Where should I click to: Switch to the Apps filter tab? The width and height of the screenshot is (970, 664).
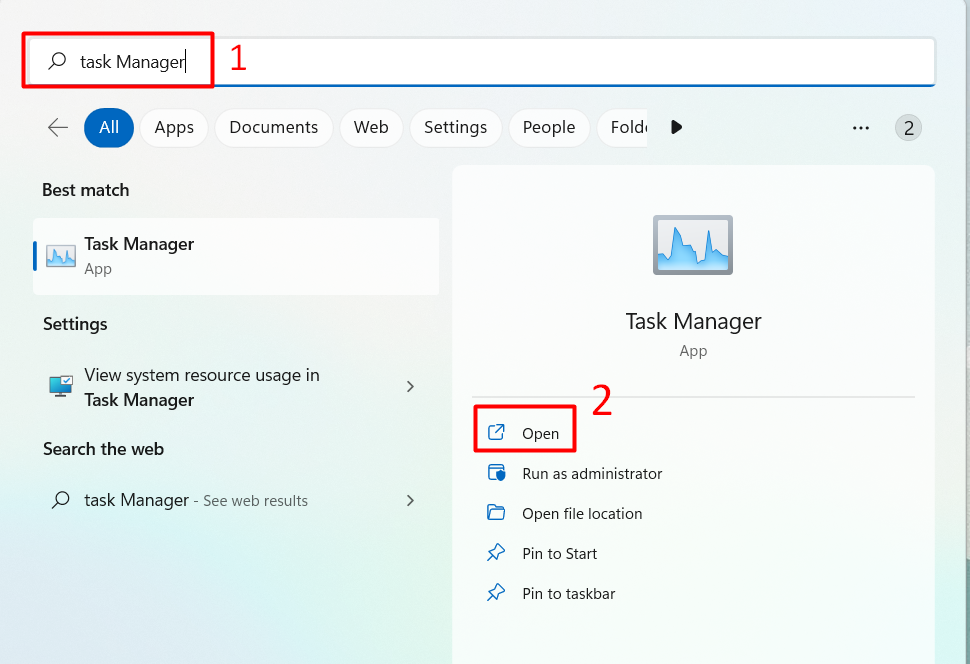[x=174, y=127]
